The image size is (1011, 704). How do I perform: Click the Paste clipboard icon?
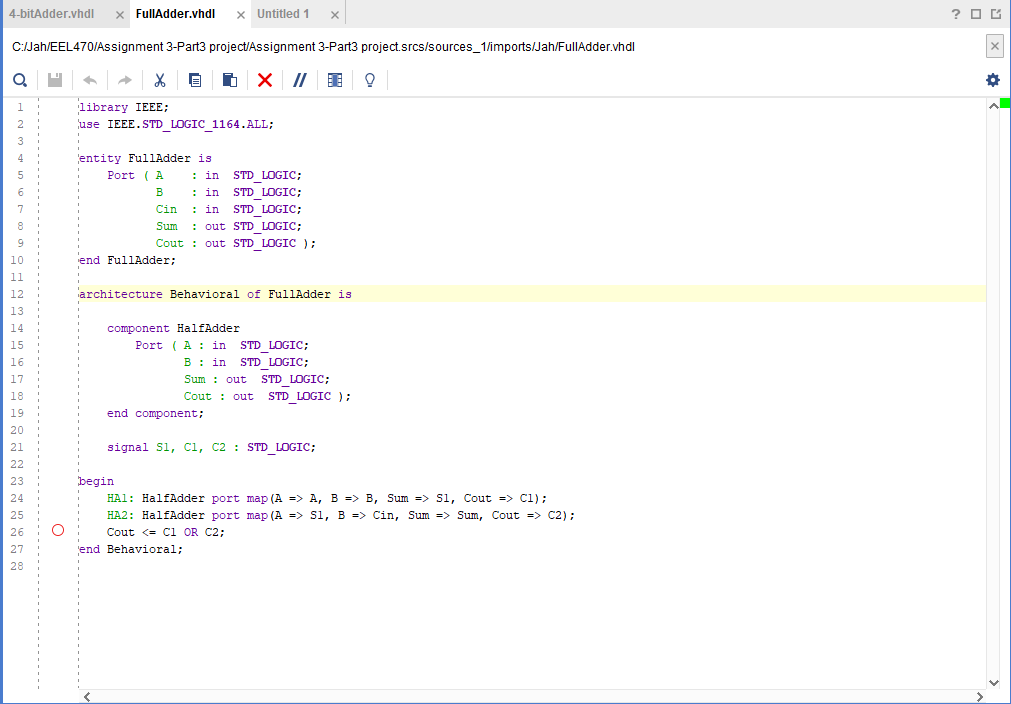pyautogui.click(x=230, y=80)
